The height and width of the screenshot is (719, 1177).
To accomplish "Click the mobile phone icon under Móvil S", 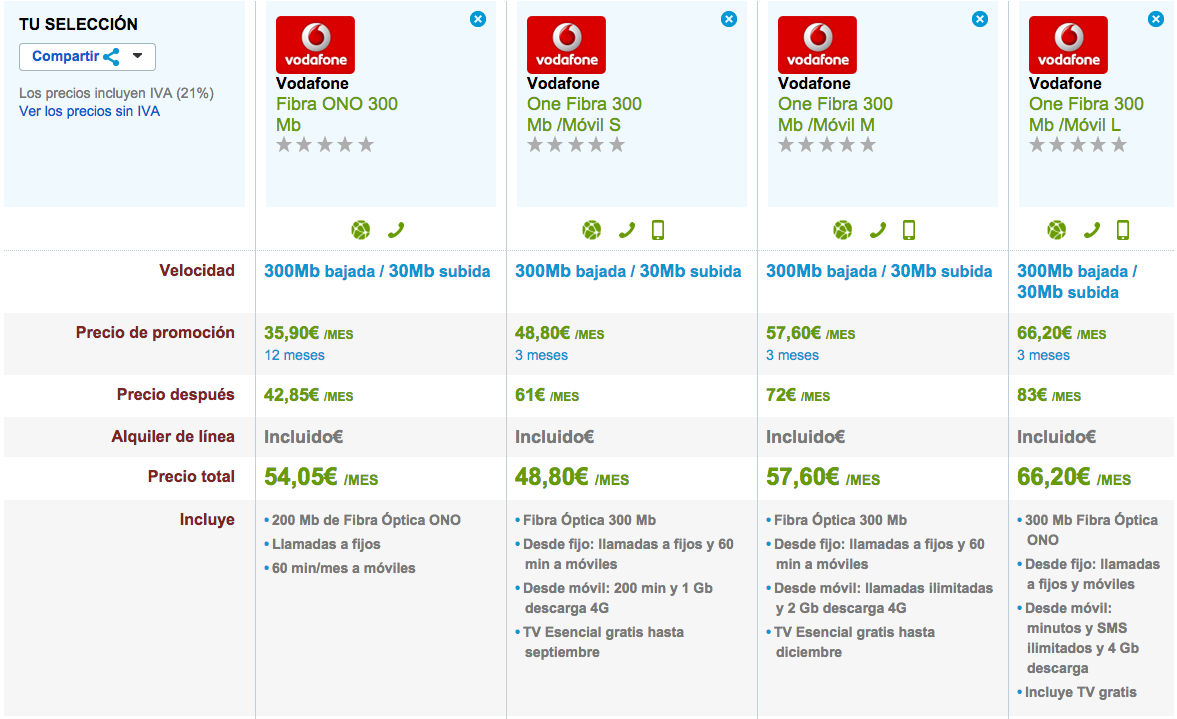I will coord(658,230).
